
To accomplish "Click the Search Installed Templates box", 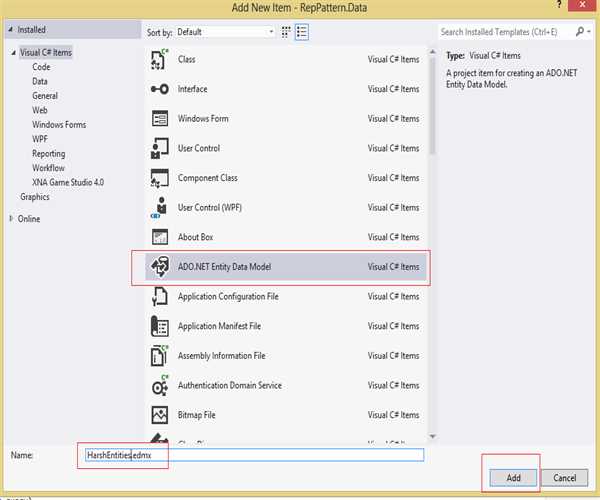I will click(x=506, y=32).
